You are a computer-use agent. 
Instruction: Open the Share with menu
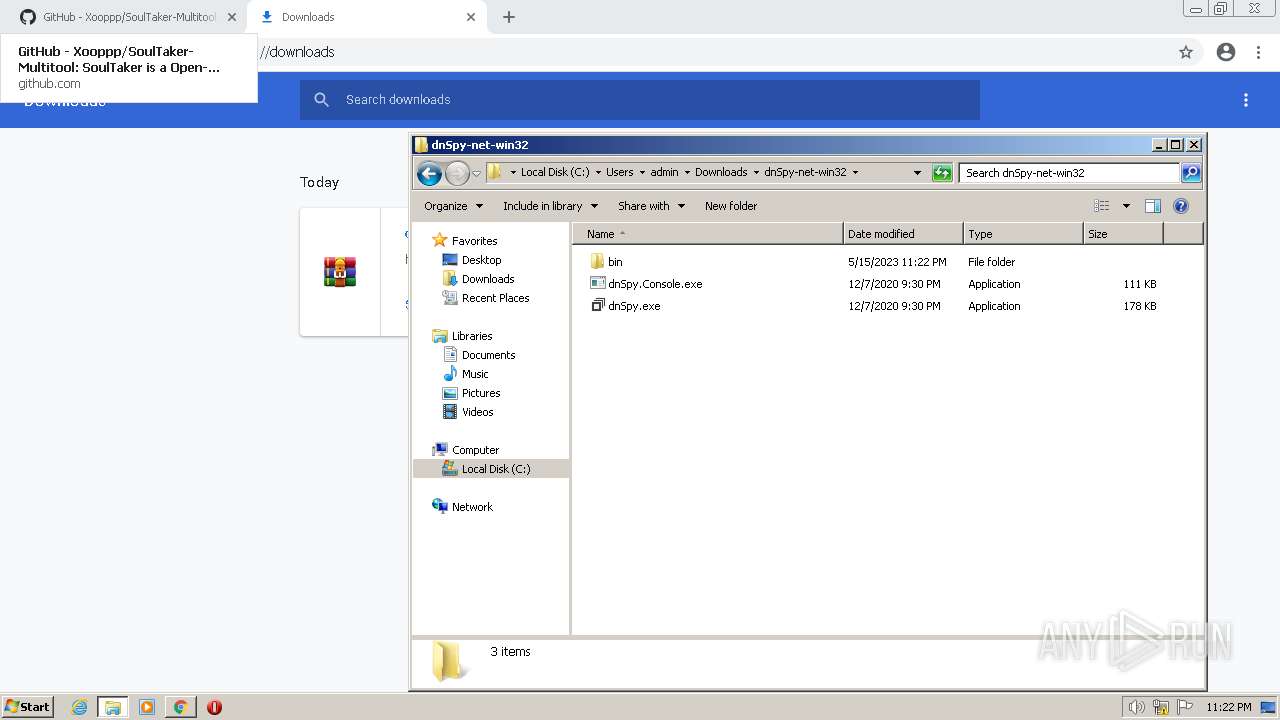click(651, 206)
